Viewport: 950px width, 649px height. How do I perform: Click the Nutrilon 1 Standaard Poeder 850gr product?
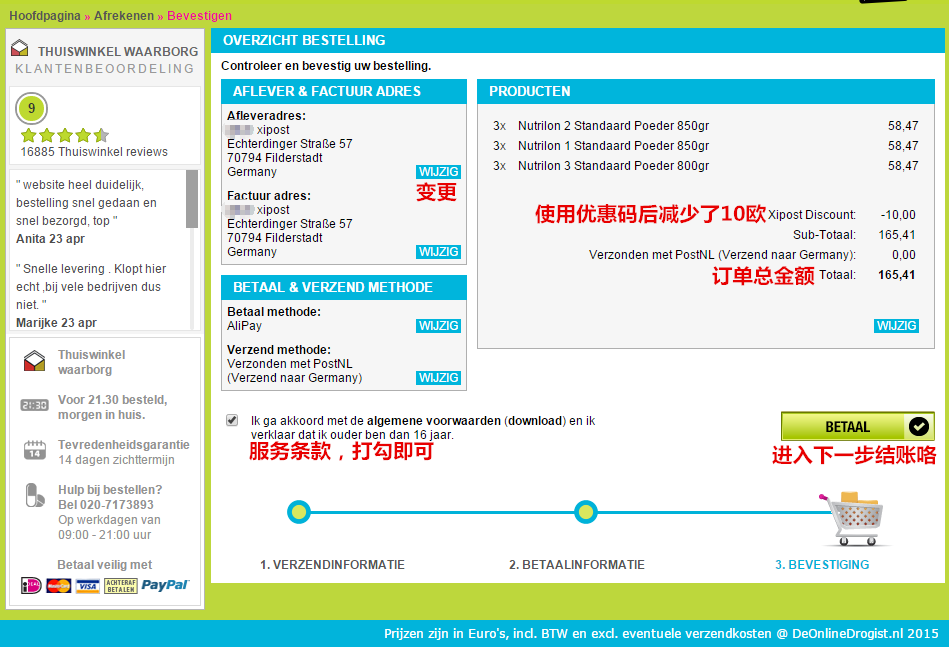[613, 145]
